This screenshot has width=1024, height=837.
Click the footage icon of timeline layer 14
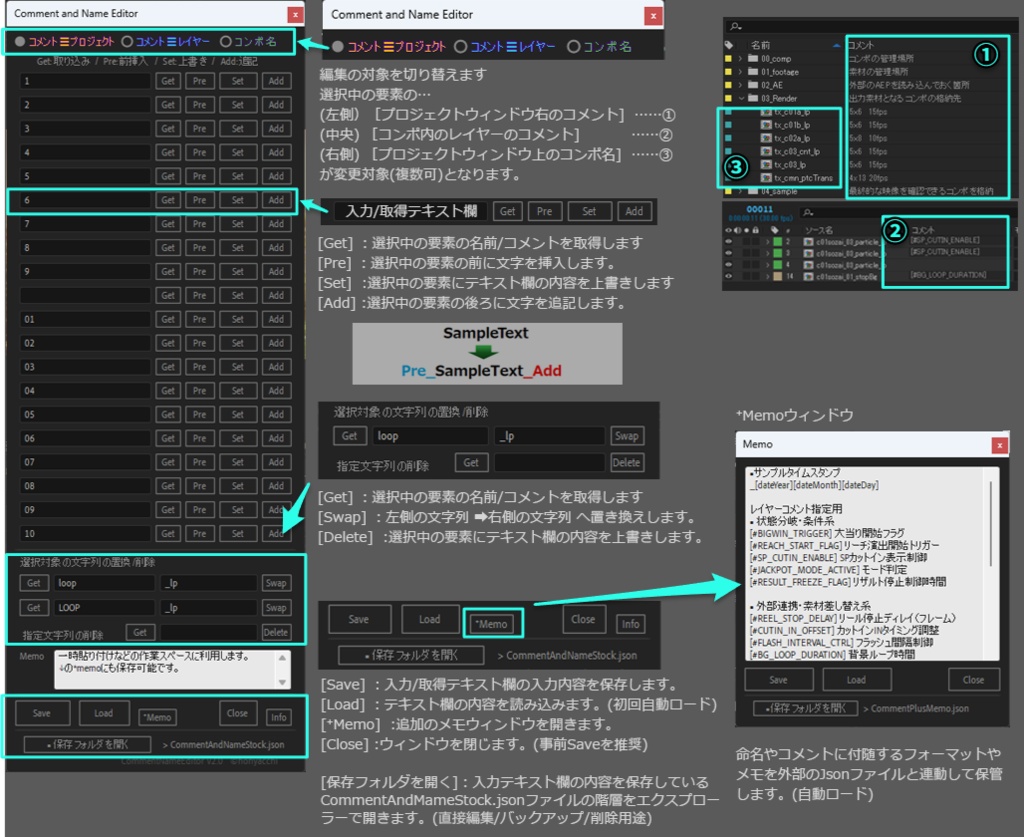click(x=808, y=277)
